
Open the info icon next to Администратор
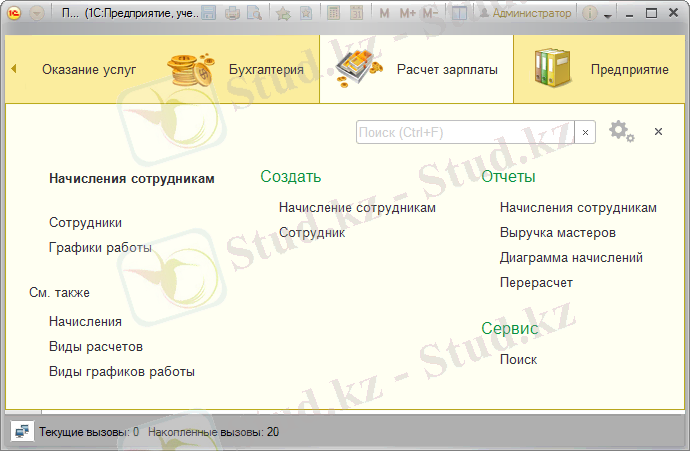point(590,14)
